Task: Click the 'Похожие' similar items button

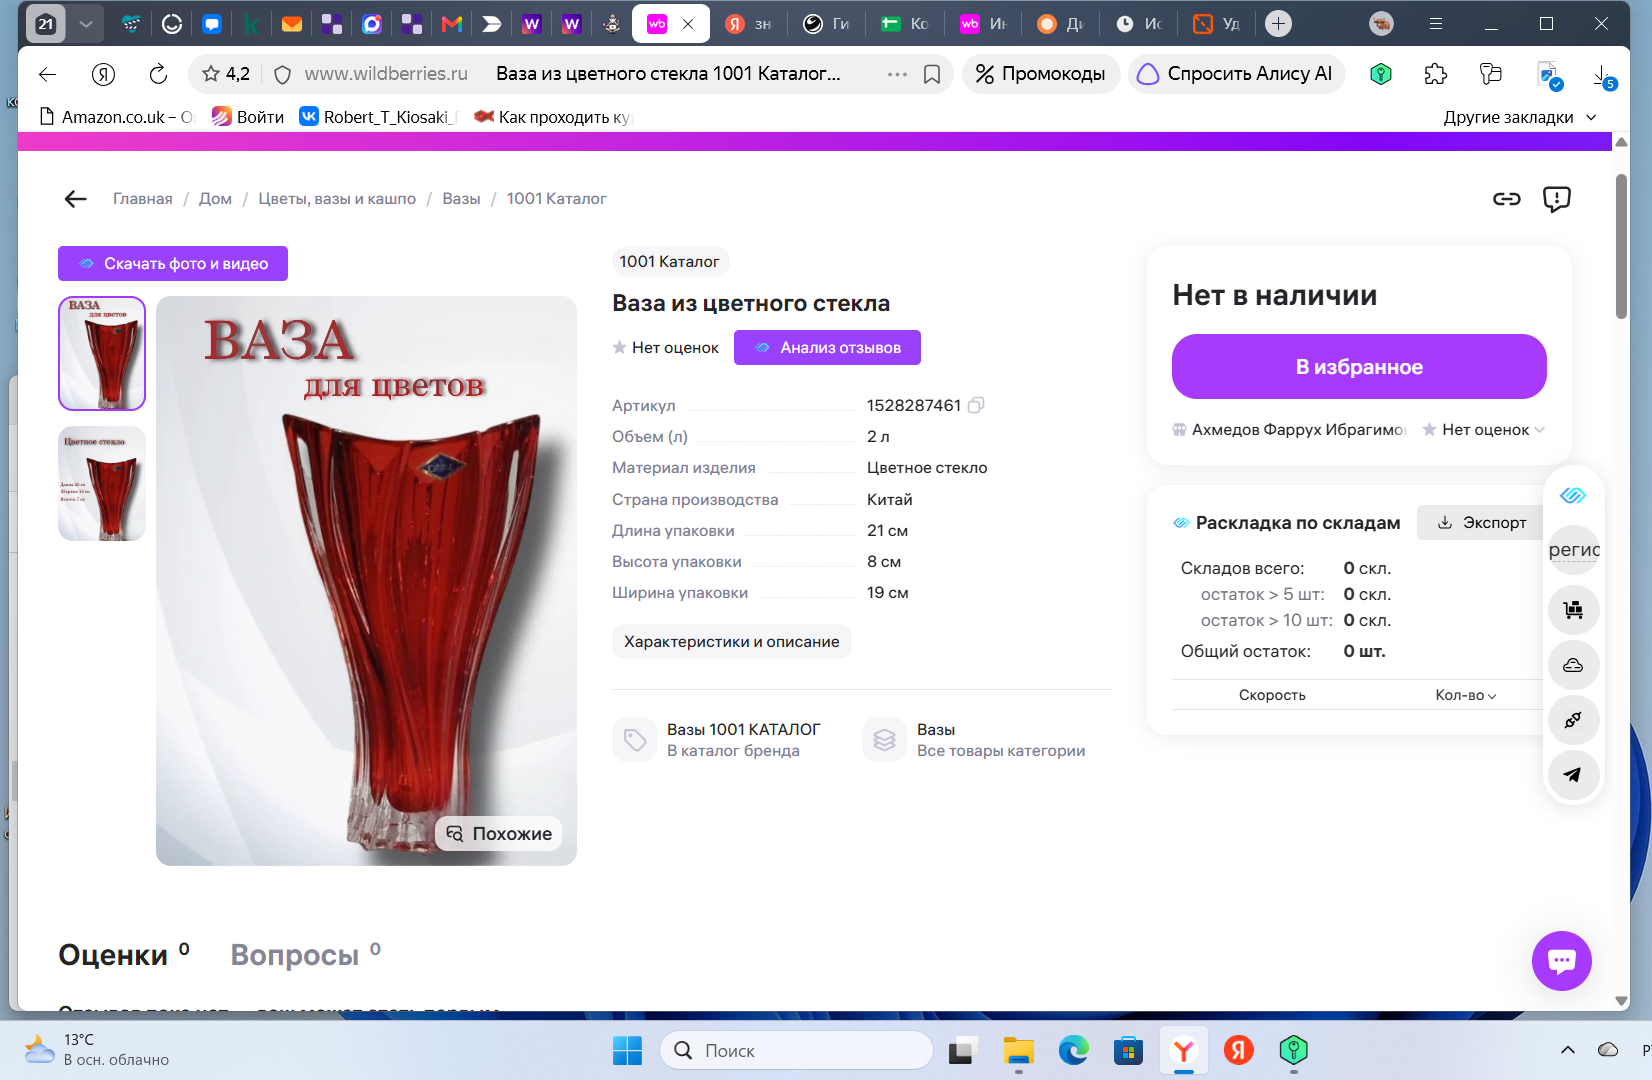Action: pyautogui.click(x=499, y=834)
